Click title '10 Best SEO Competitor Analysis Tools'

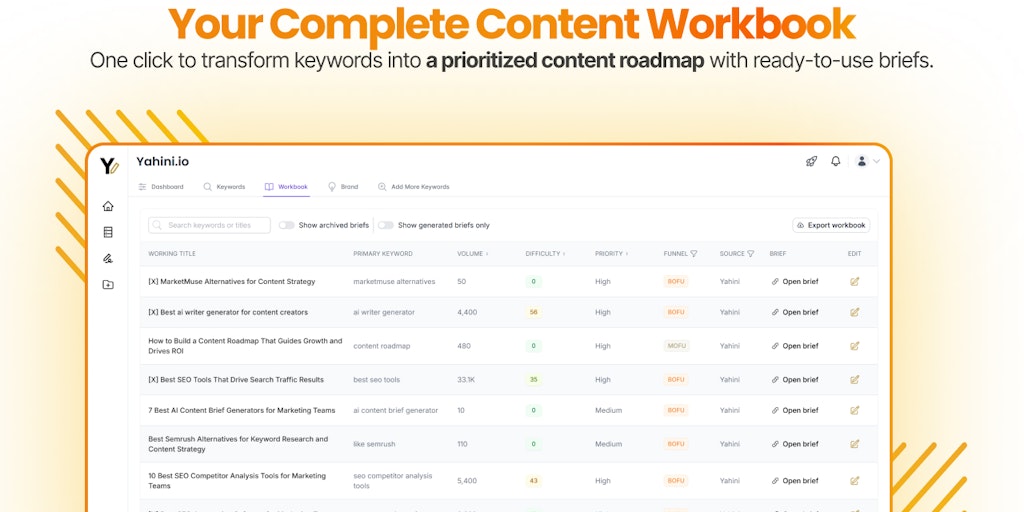(237, 481)
